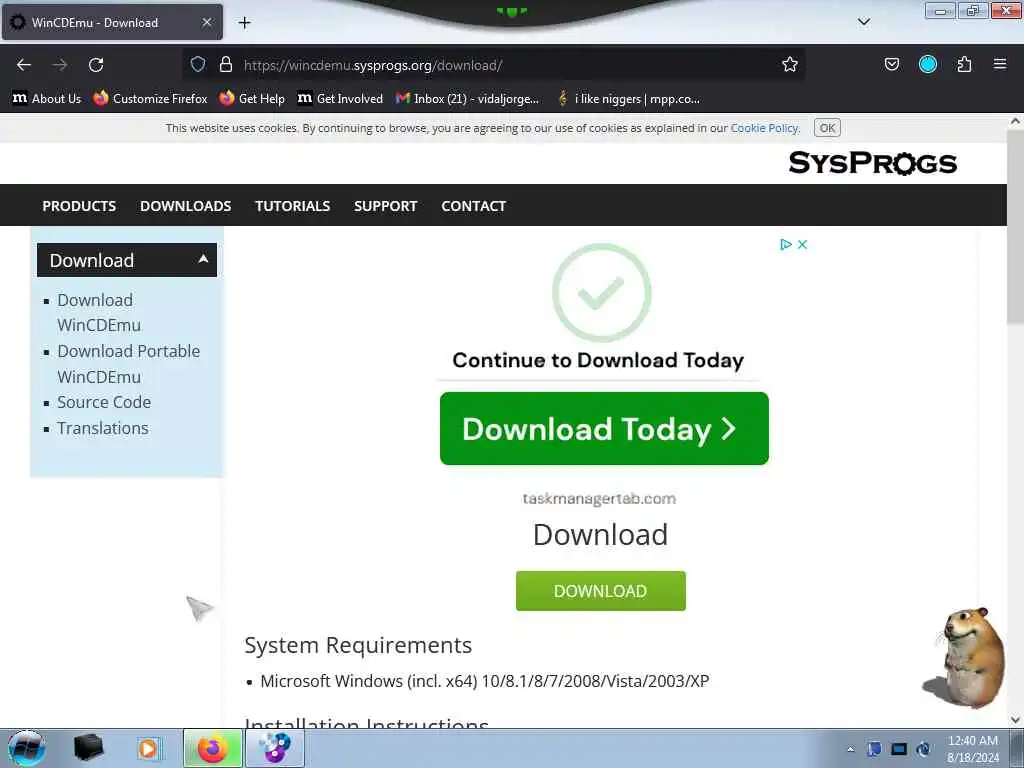Open a new tab with plus button
This screenshot has width=1024, height=768.
(244, 23)
